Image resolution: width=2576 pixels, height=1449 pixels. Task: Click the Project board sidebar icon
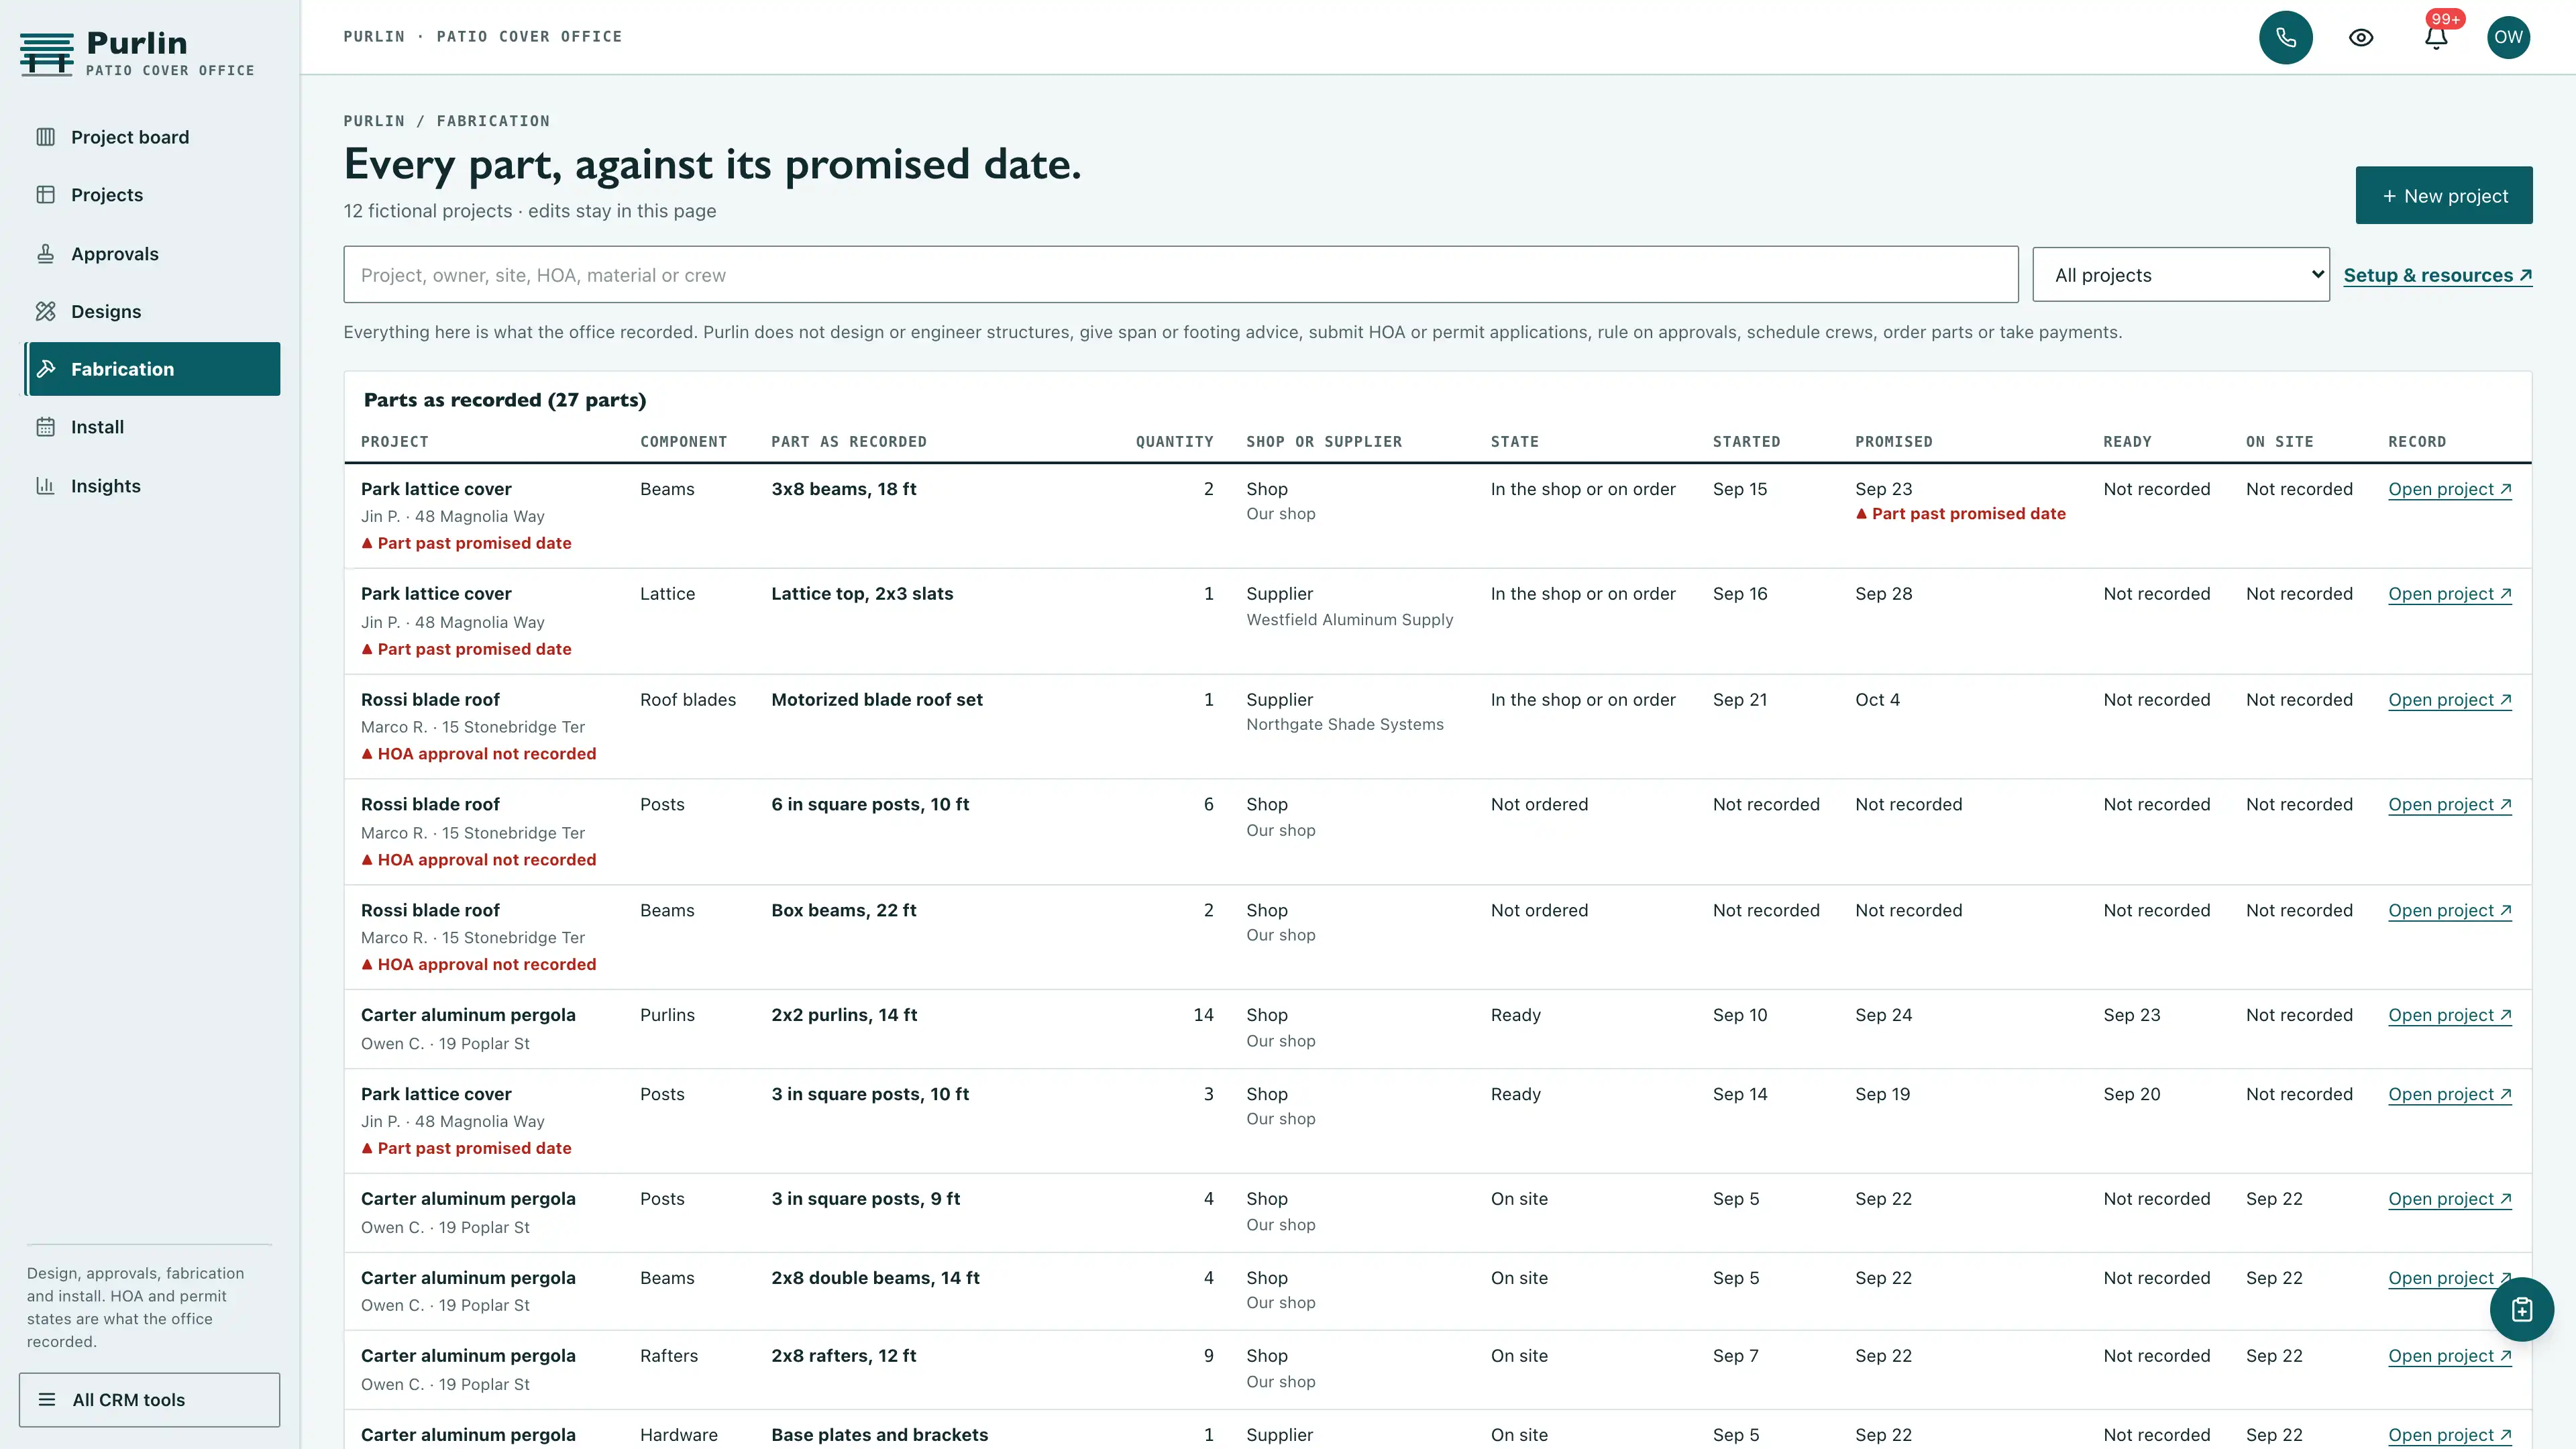click(x=46, y=137)
